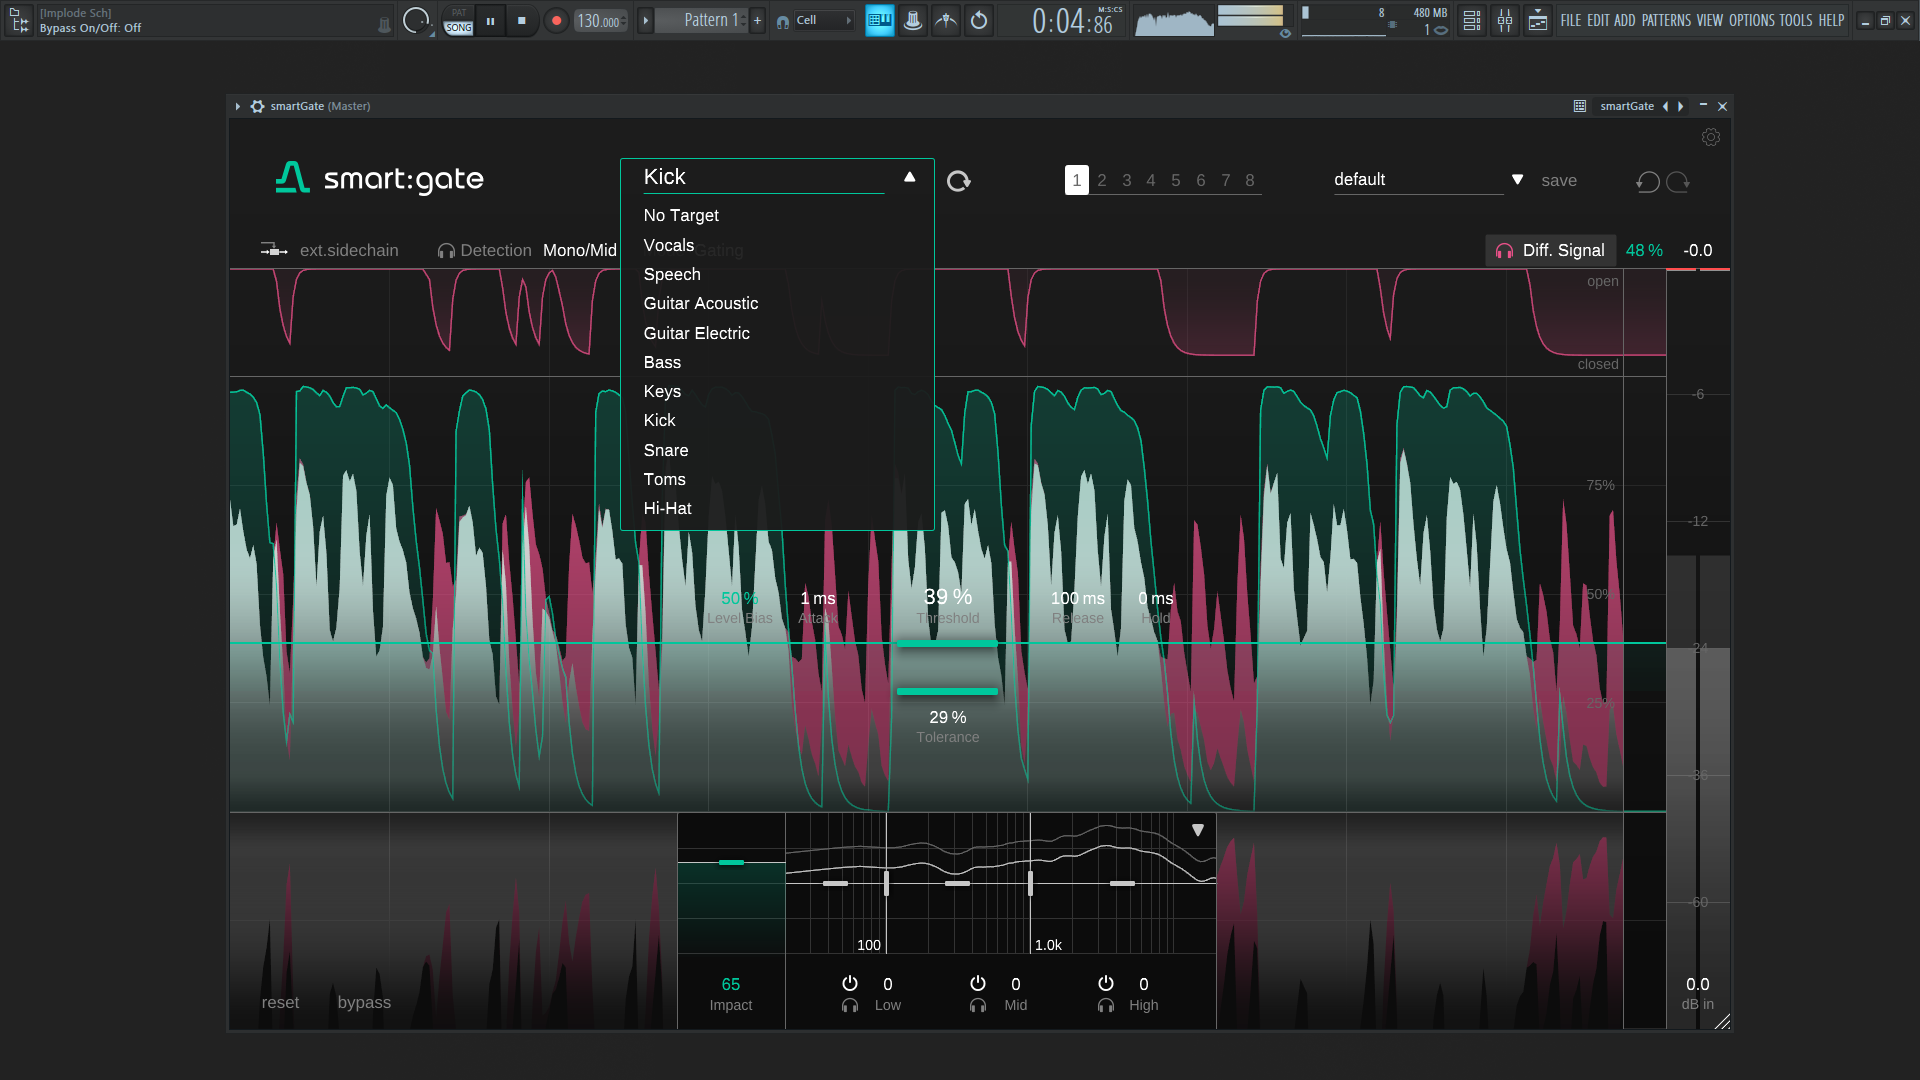The height and width of the screenshot is (1080, 1920).
Task: Open the FILE menu
Action: coord(1570,20)
